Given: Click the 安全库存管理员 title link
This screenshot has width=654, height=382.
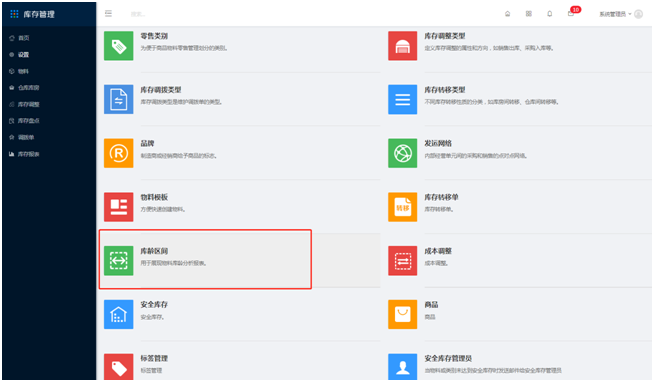Looking at the screenshot, I should click(x=448, y=358).
